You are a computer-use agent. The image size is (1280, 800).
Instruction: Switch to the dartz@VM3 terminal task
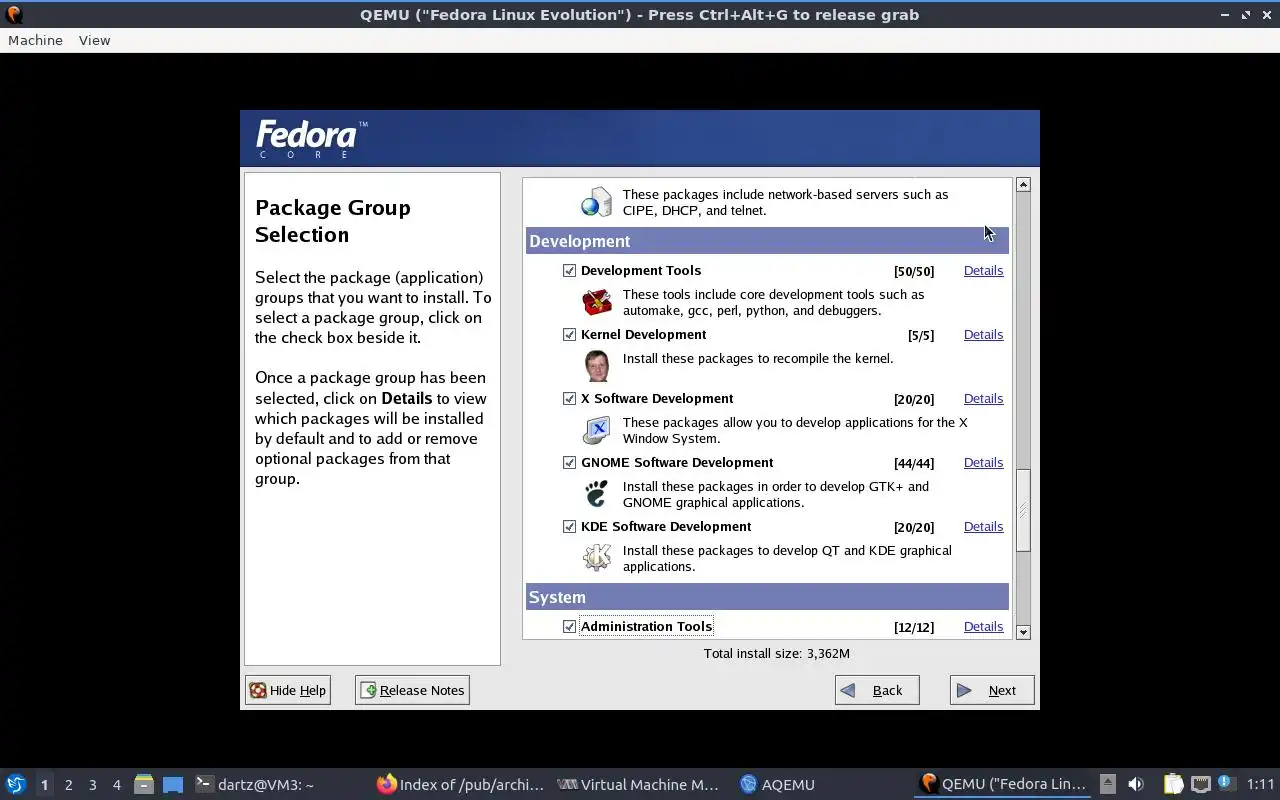254,785
